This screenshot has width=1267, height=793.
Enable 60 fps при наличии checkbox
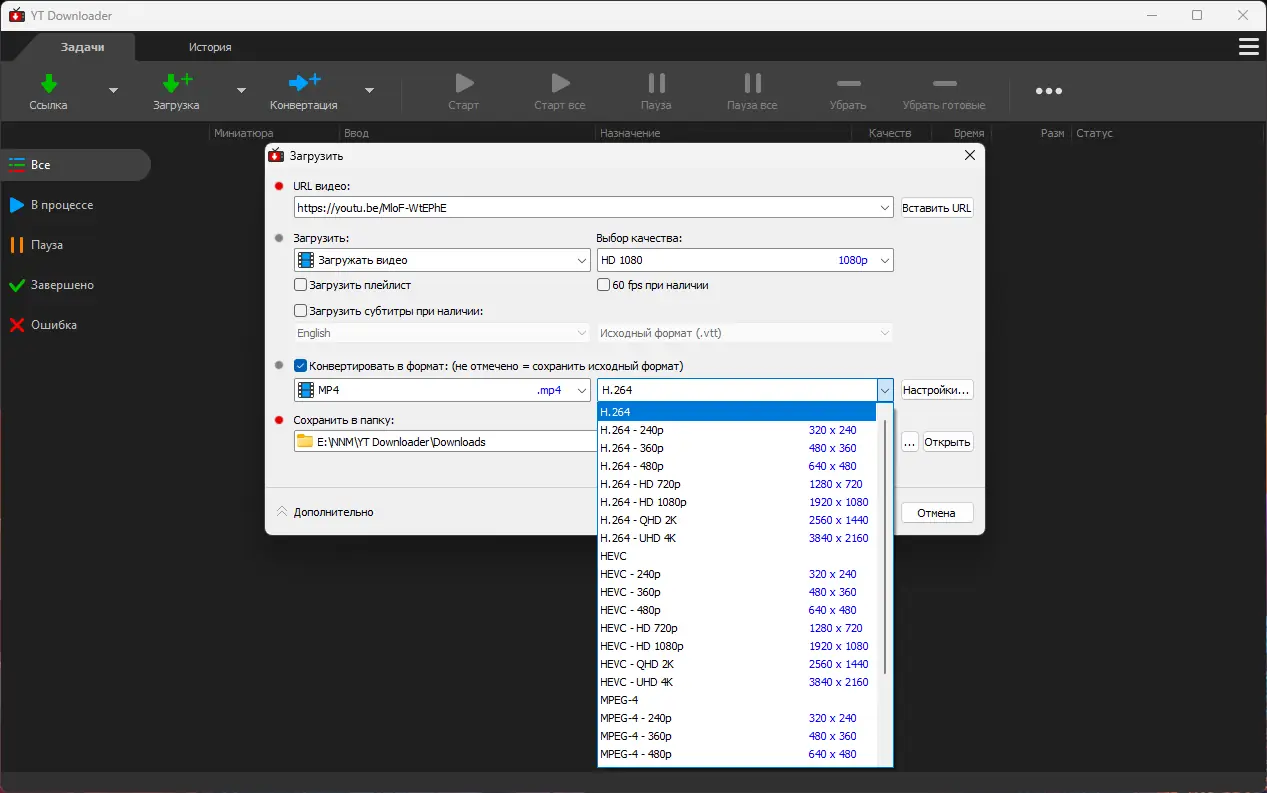coord(603,285)
